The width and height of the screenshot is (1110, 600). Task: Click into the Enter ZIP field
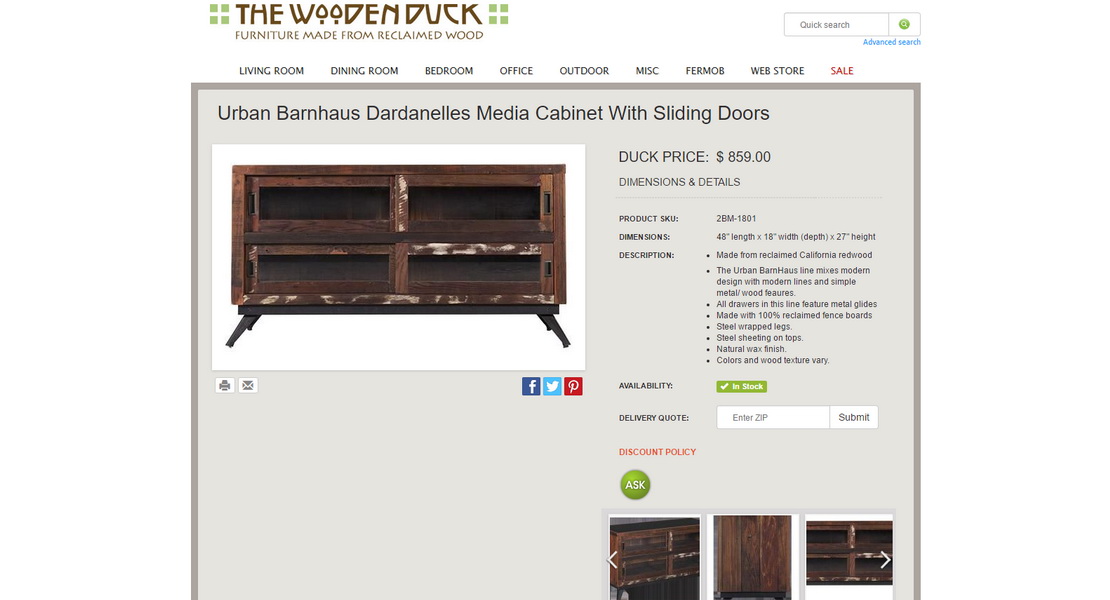(773, 417)
